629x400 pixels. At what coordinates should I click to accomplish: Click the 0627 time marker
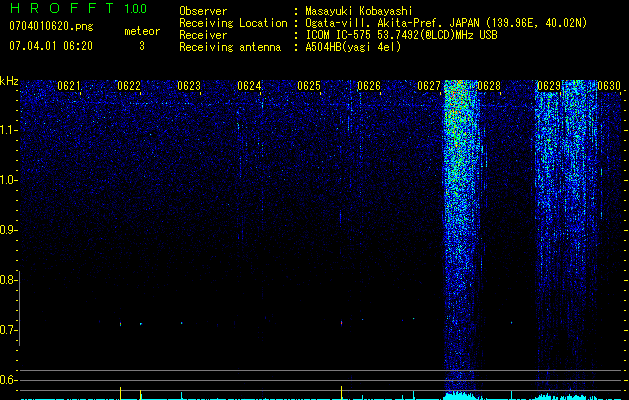[x=429, y=86]
